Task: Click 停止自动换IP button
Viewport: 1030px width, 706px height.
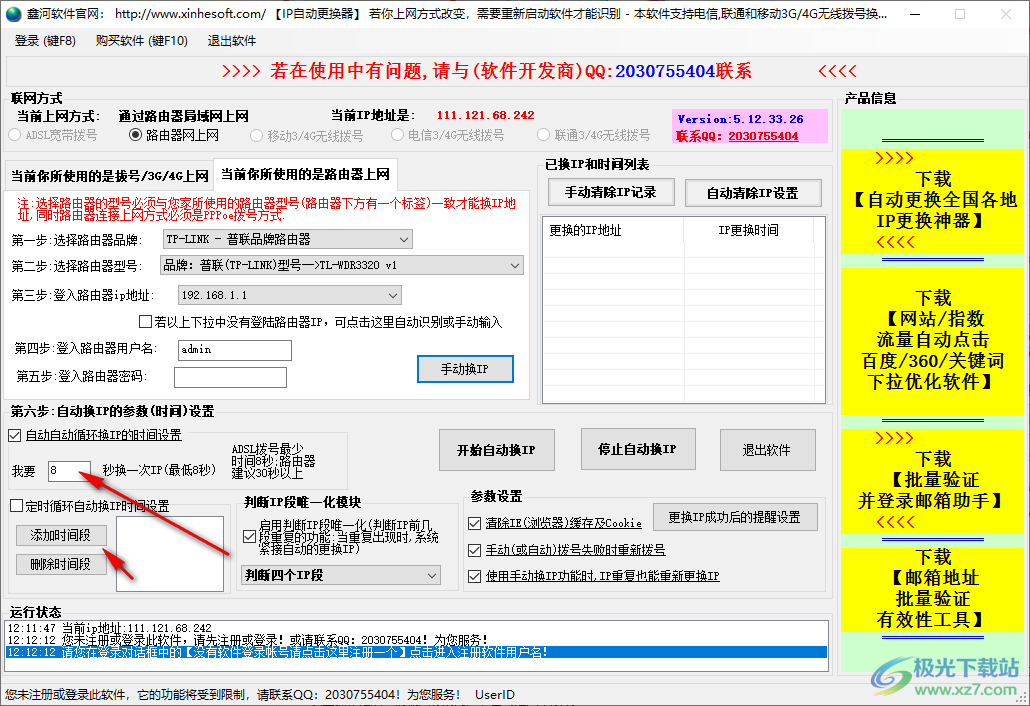Action: tap(638, 449)
